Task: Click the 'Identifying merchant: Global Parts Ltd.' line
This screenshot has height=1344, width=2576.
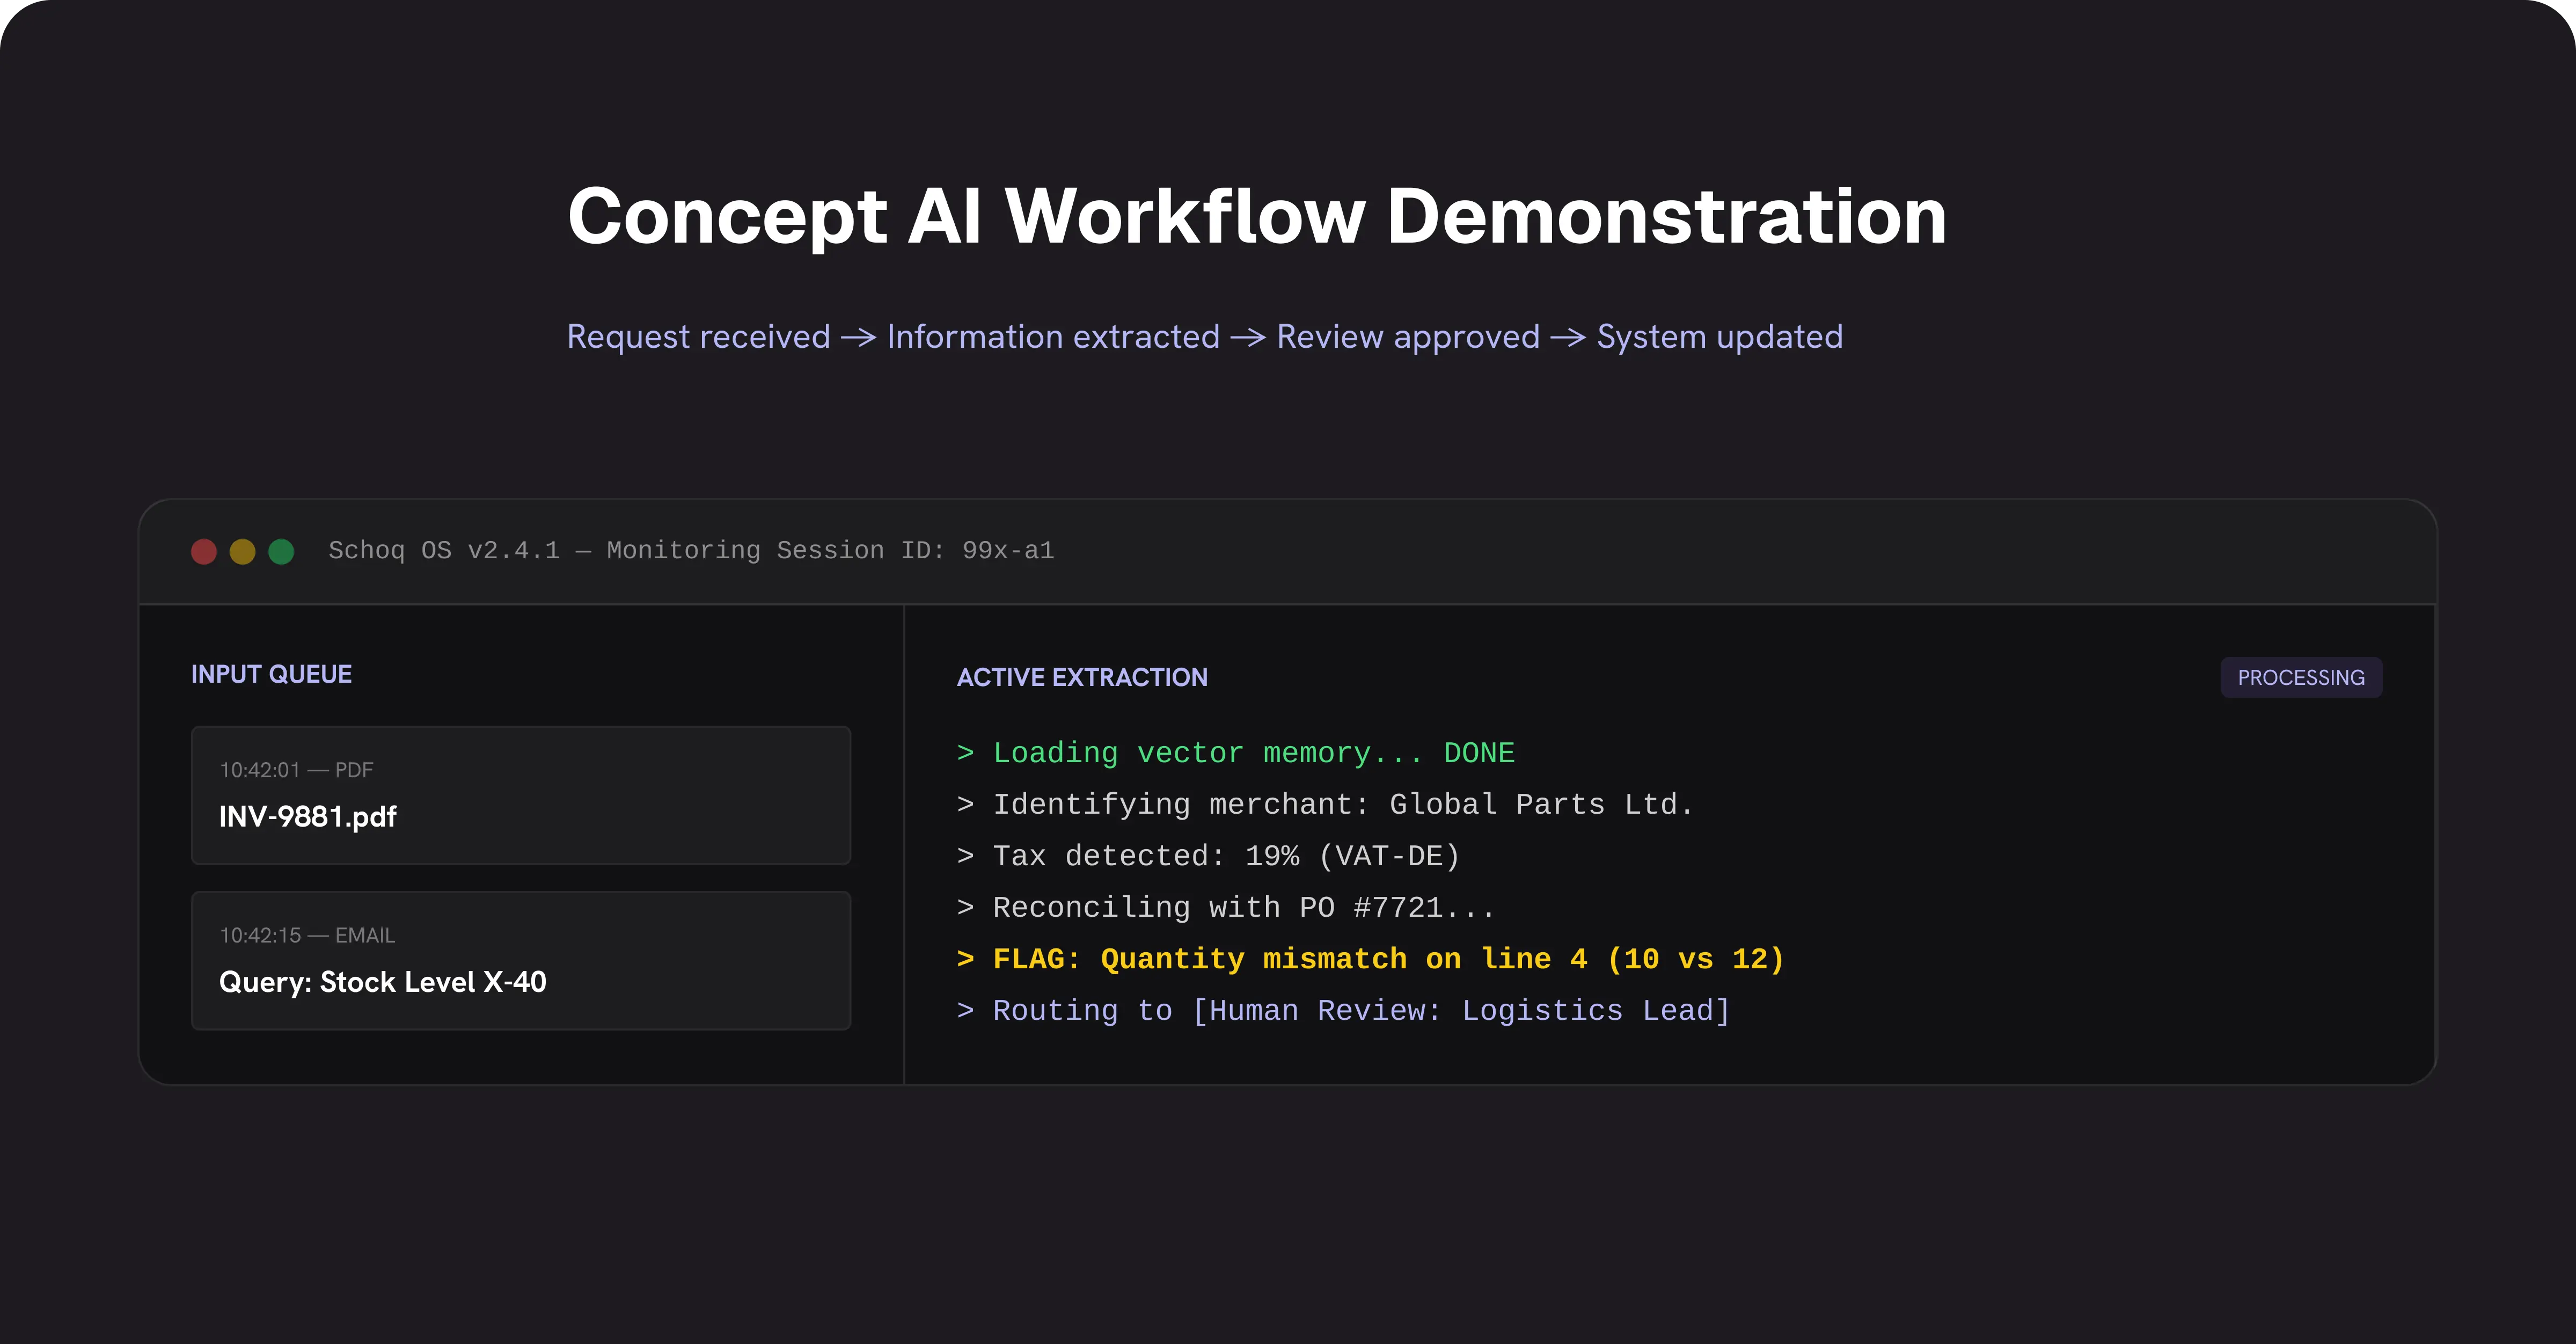Action: (1325, 804)
